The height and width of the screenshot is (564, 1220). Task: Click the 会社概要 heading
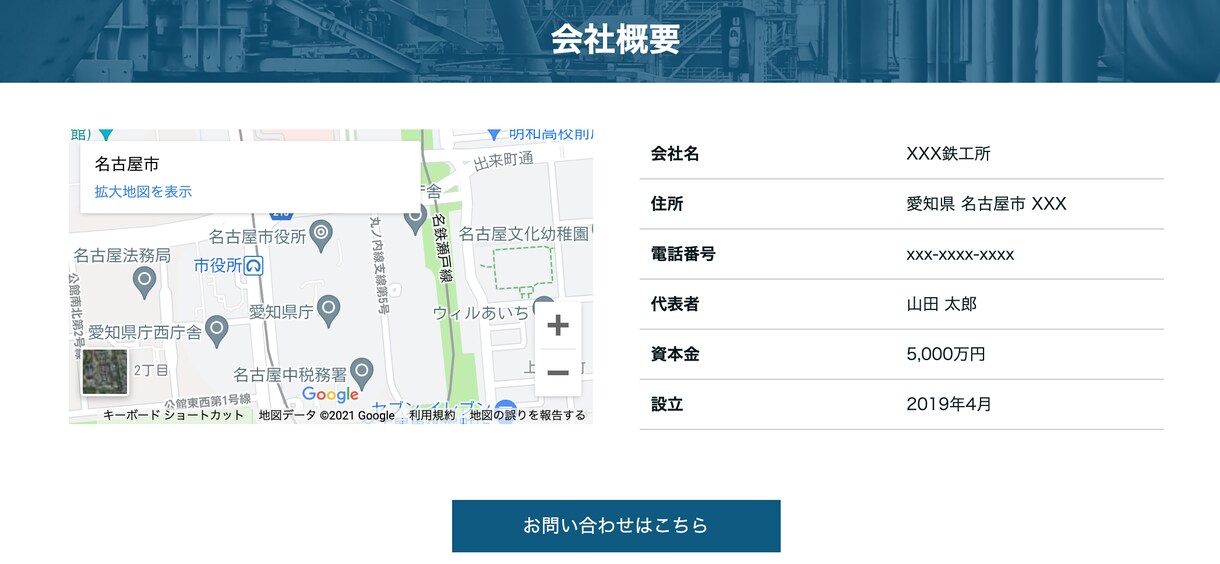[615, 39]
